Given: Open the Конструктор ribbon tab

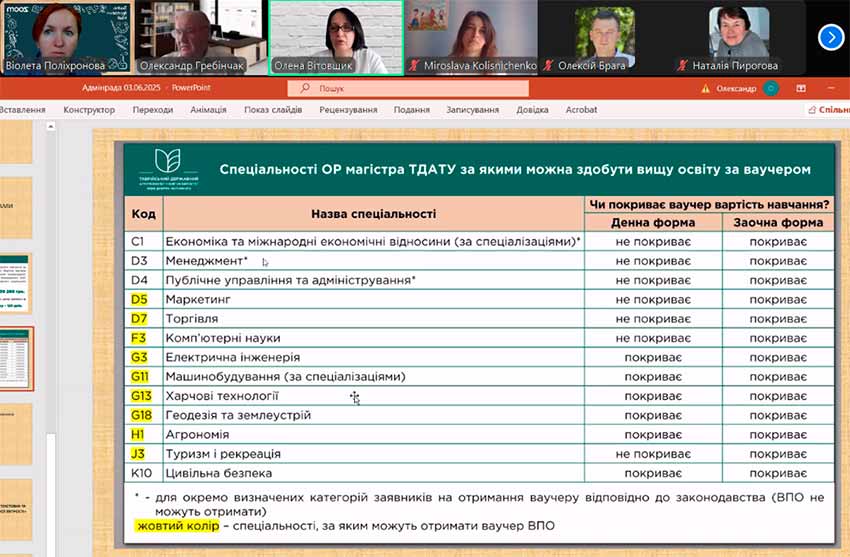Looking at the screenshot, I should tap(88, 110).
